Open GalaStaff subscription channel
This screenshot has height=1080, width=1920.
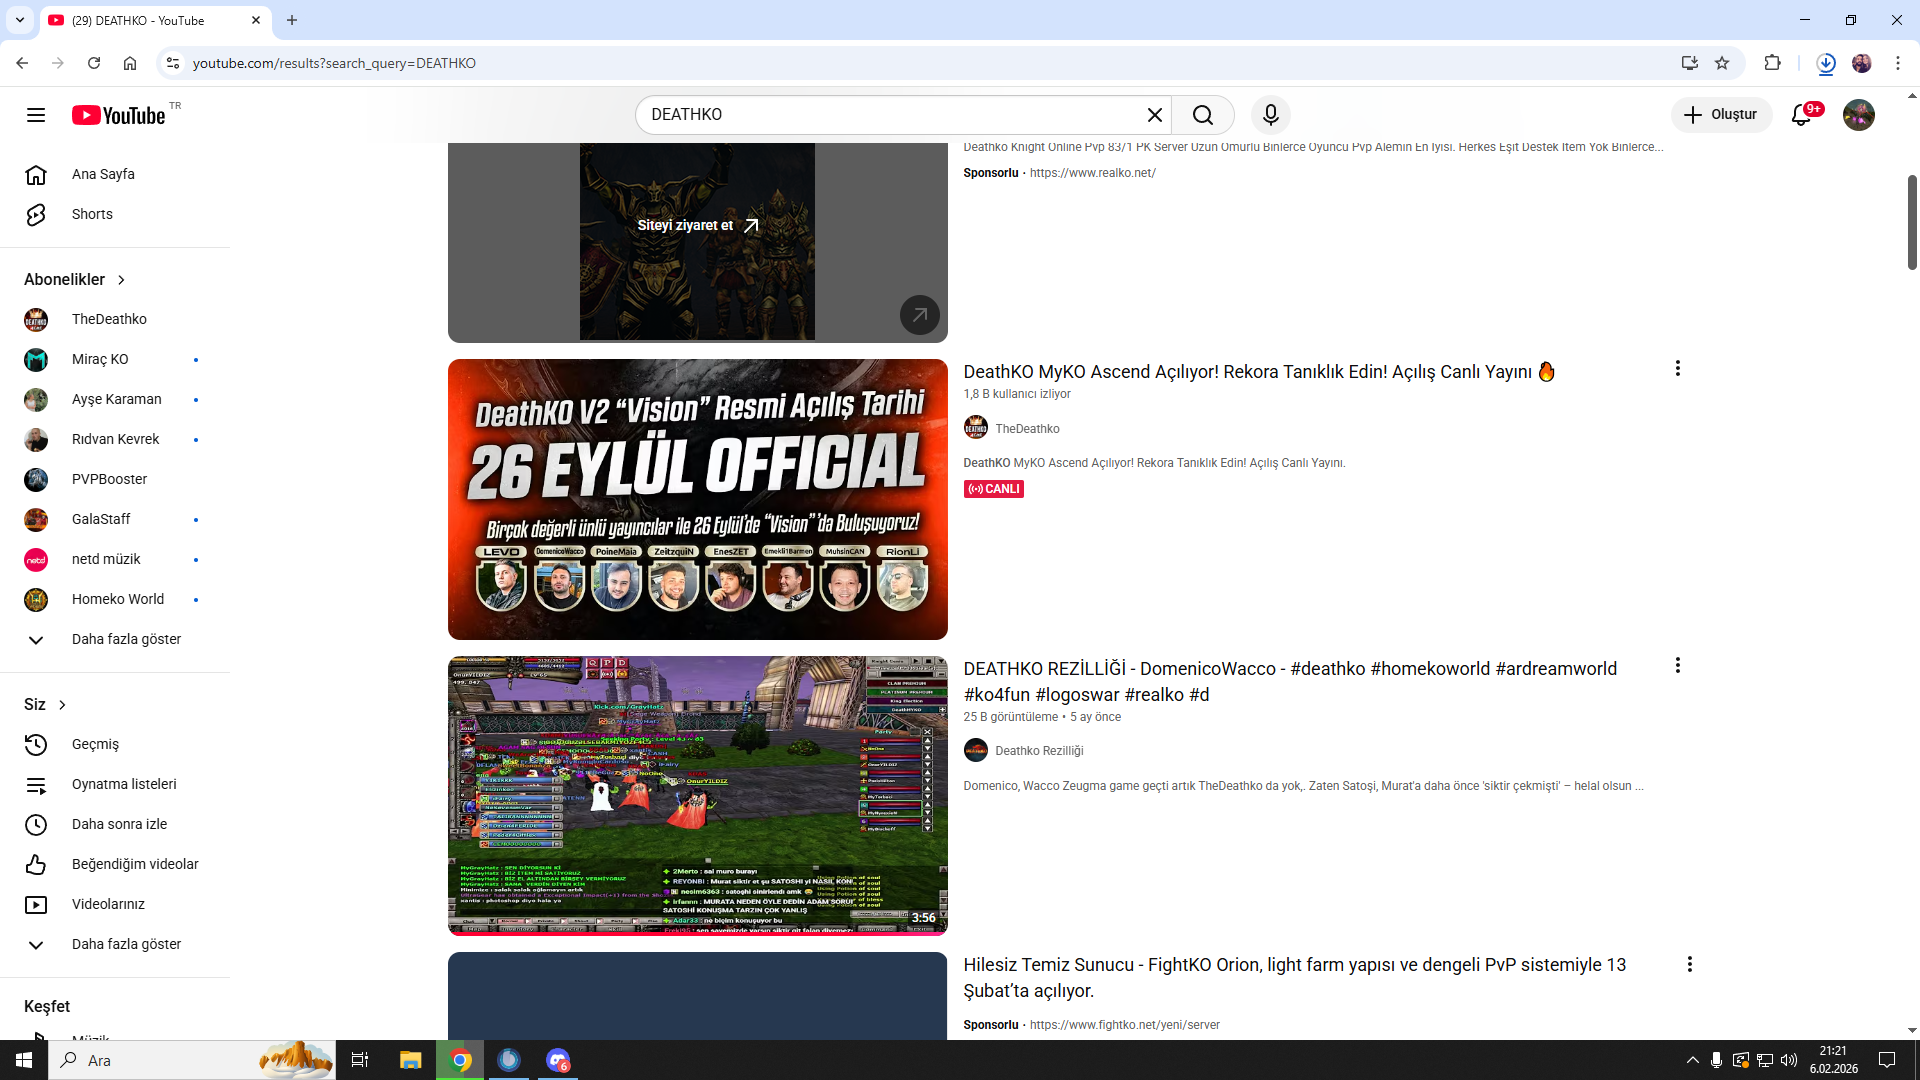(115, 519)
